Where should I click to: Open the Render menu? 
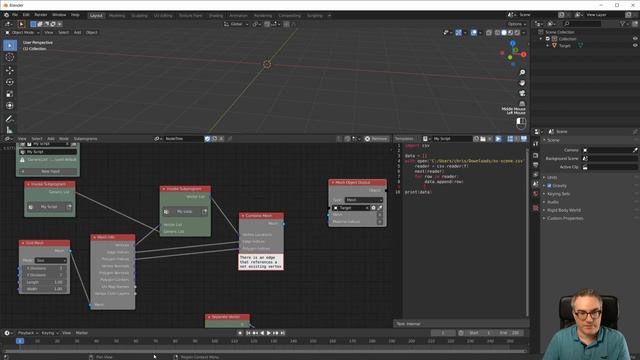tap(40, 15)
